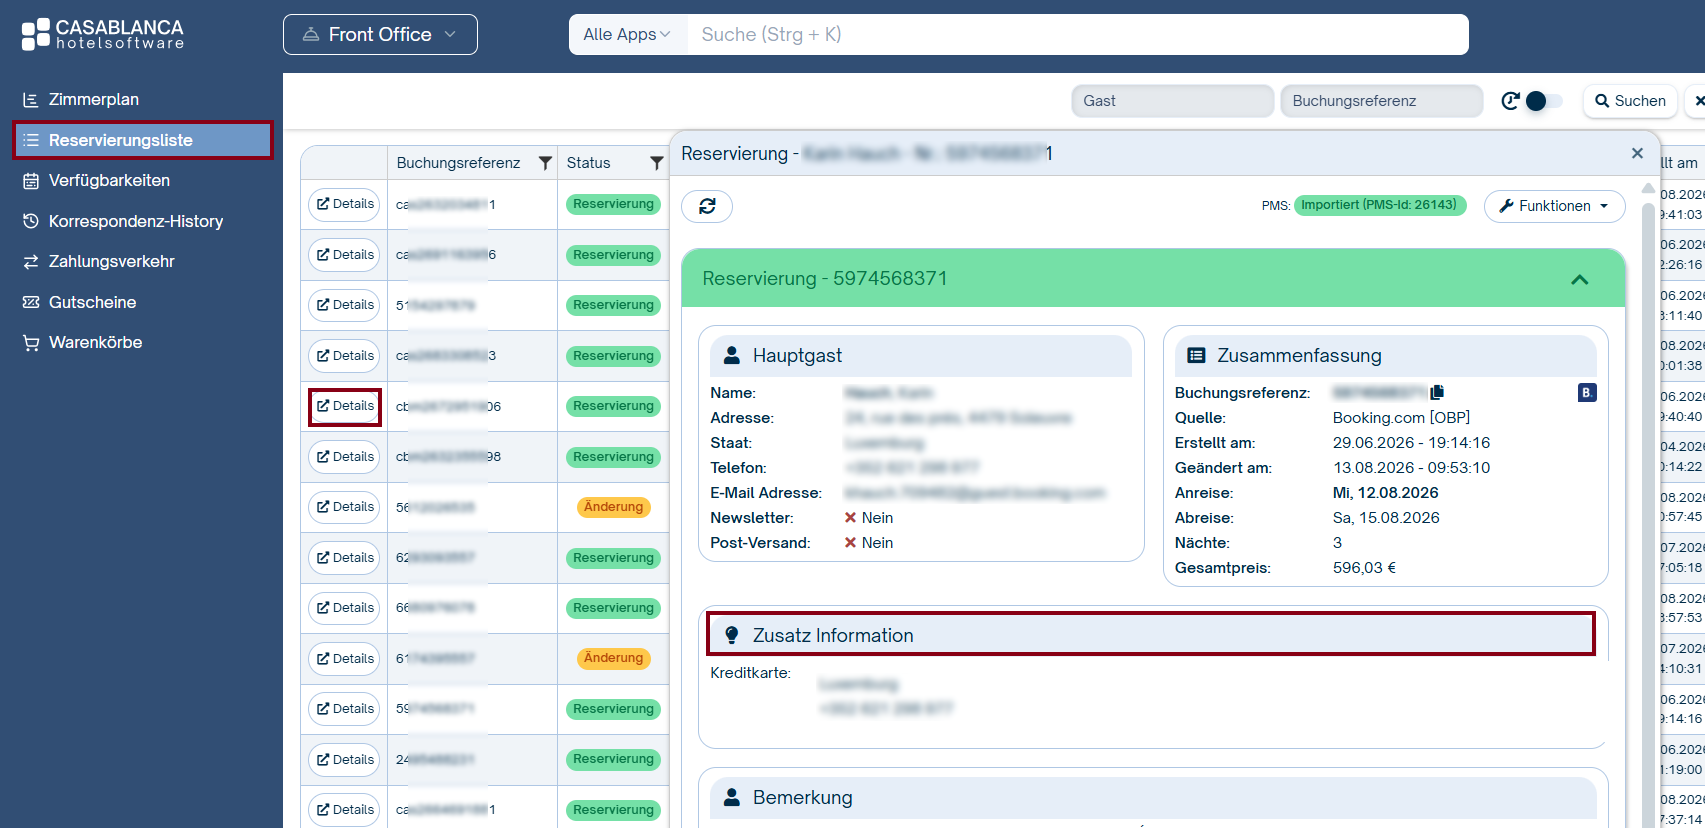Click the red X next to Newsletter
1705x828 pixels.
coord(850,518)
